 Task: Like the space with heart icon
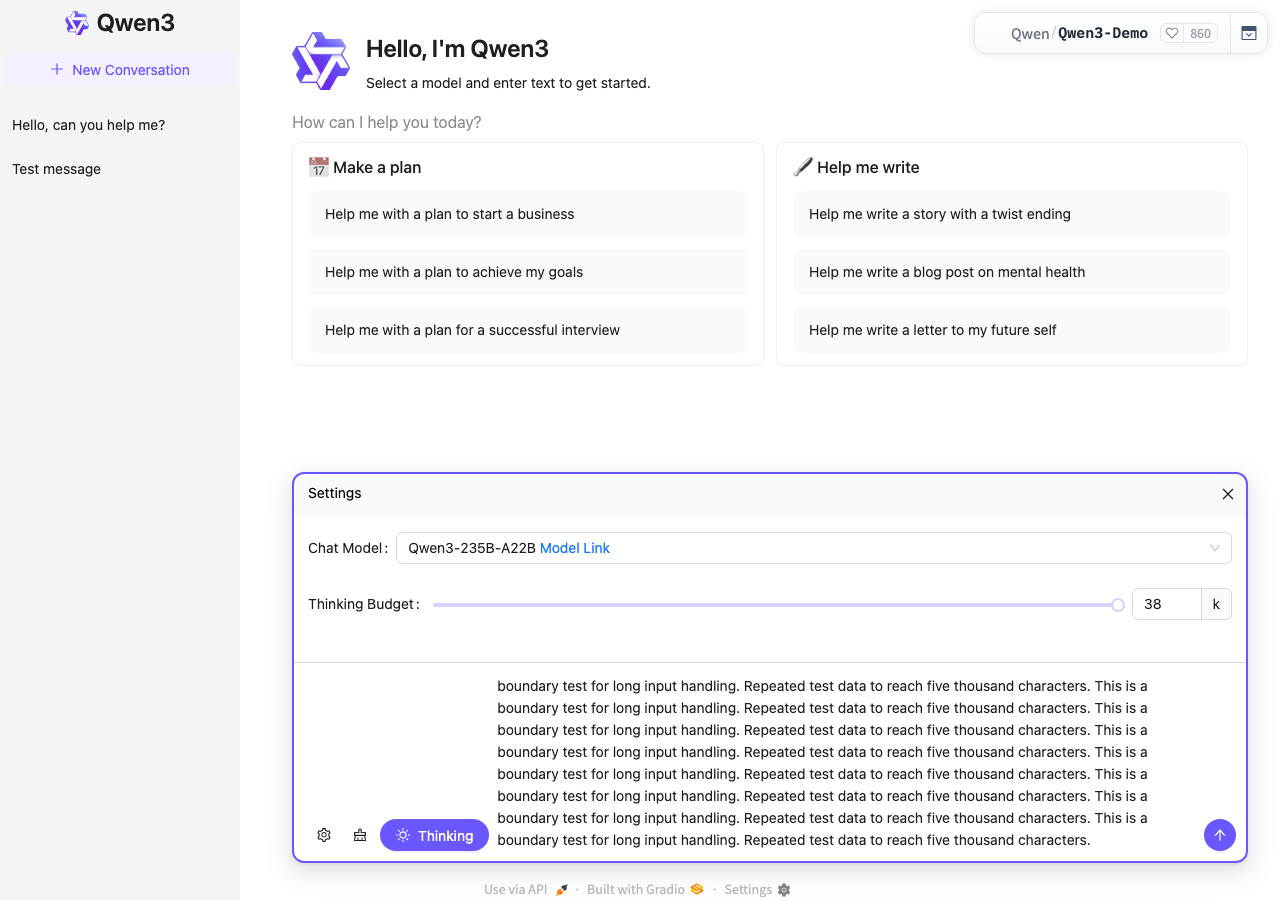[1172, 33]
